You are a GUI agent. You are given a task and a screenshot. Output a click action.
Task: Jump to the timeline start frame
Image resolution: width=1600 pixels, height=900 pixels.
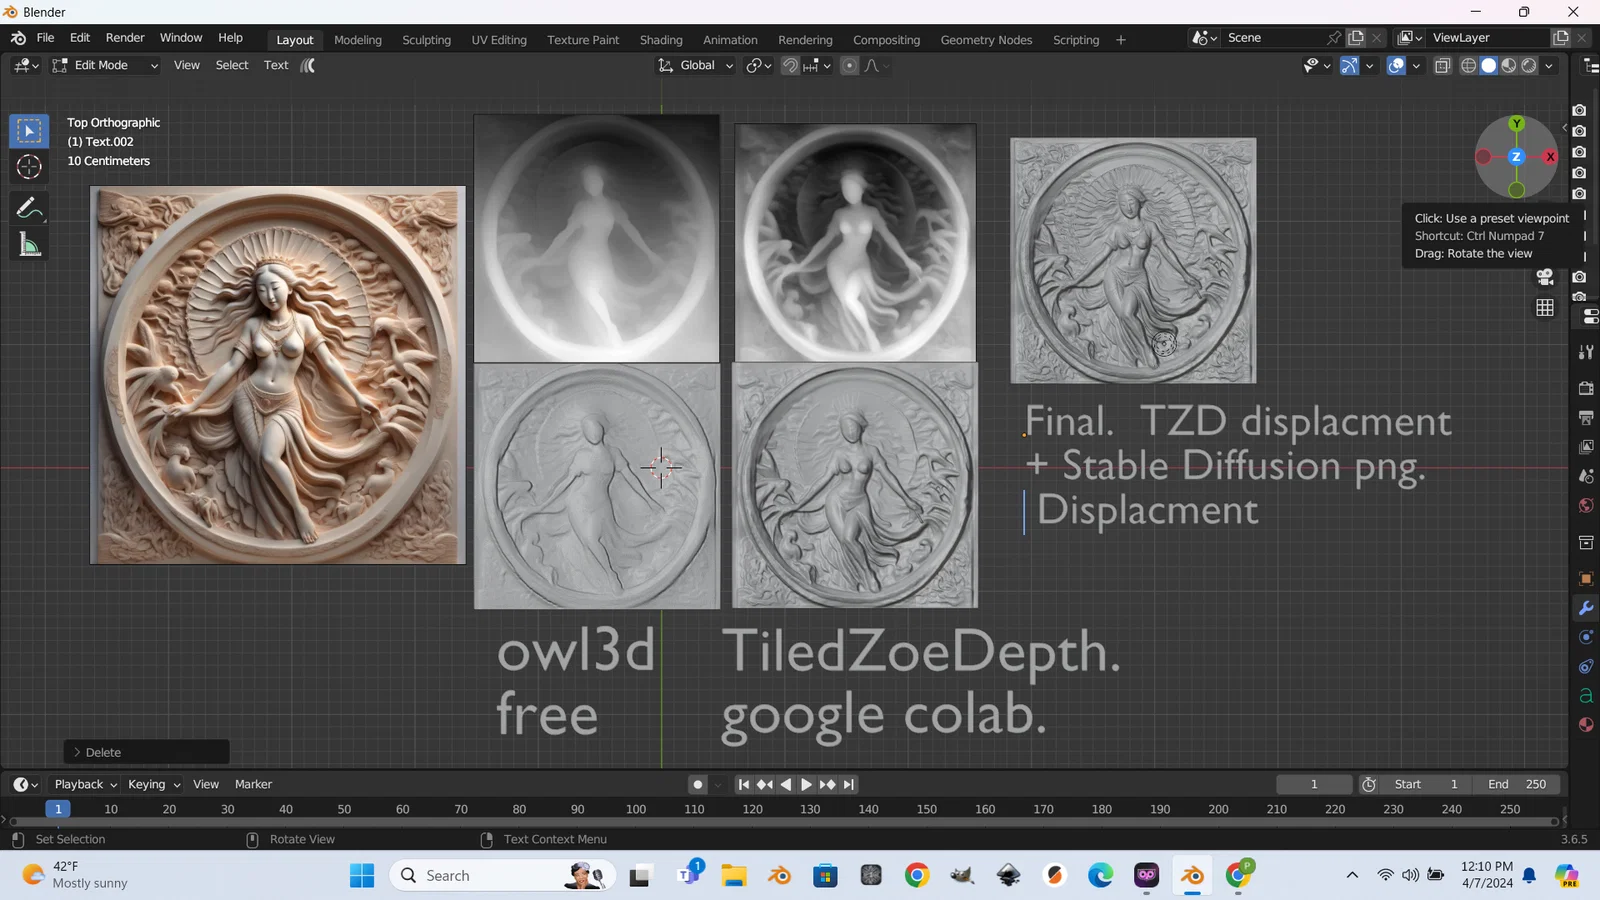tap(743, 785)
